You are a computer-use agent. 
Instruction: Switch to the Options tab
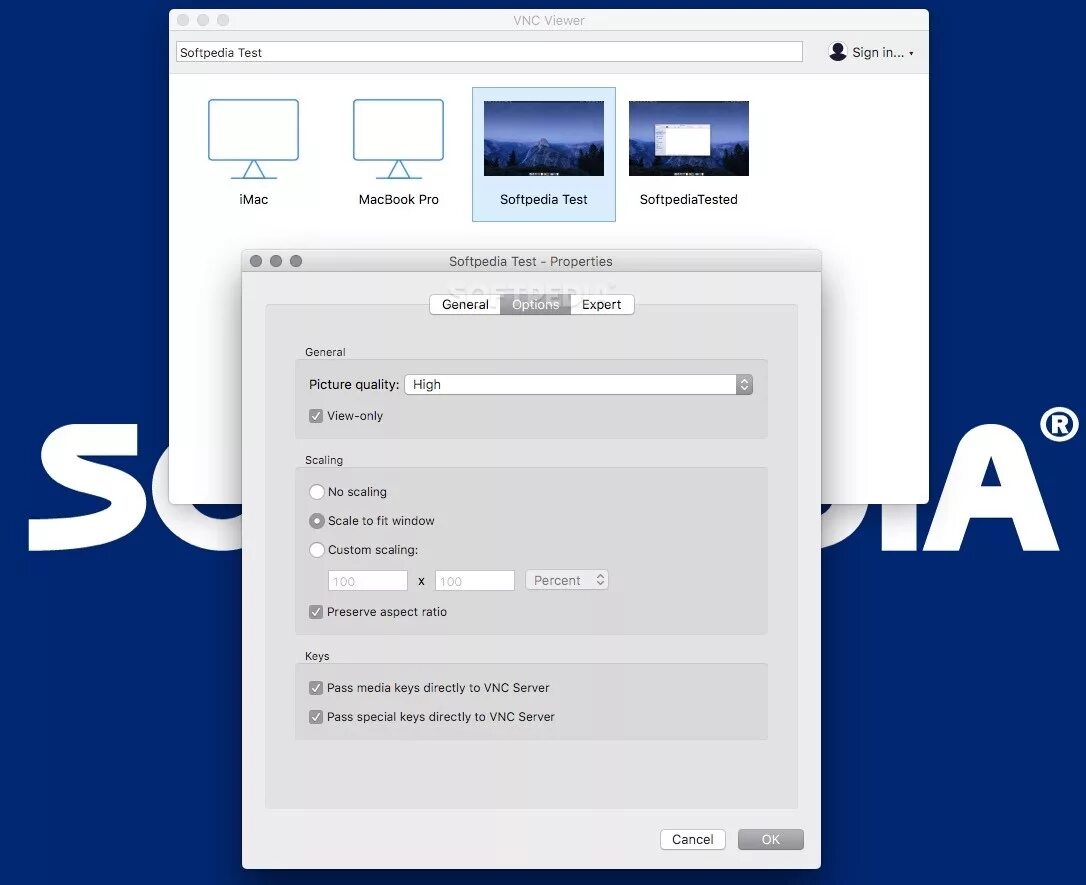pyautogui.click(x=535, y=305)
